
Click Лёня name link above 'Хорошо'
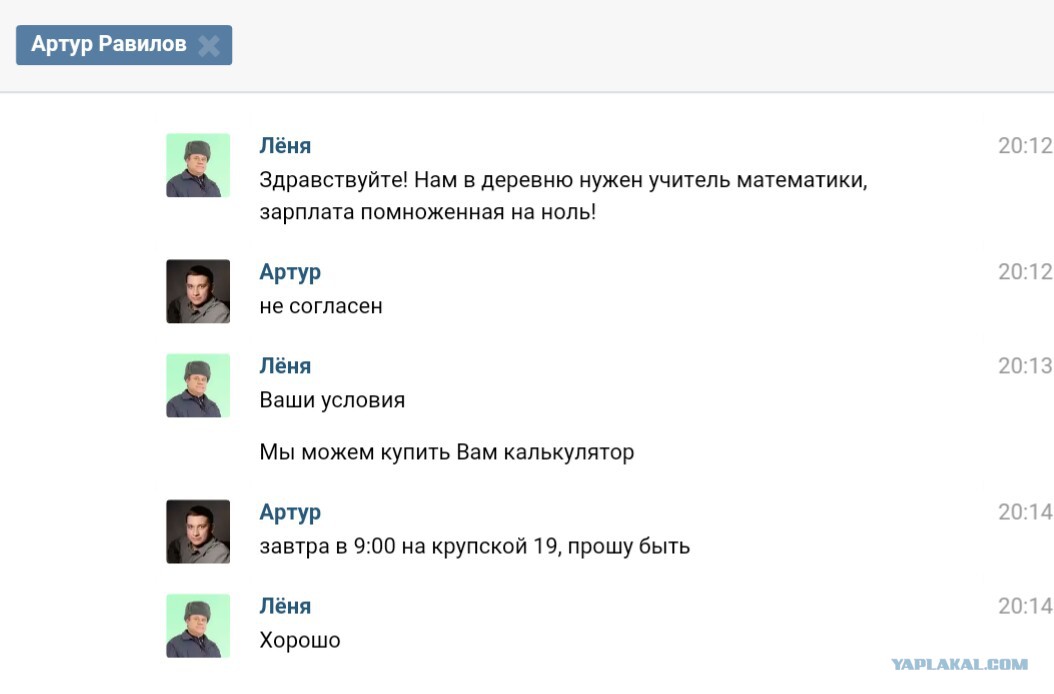tap(285, 605)
